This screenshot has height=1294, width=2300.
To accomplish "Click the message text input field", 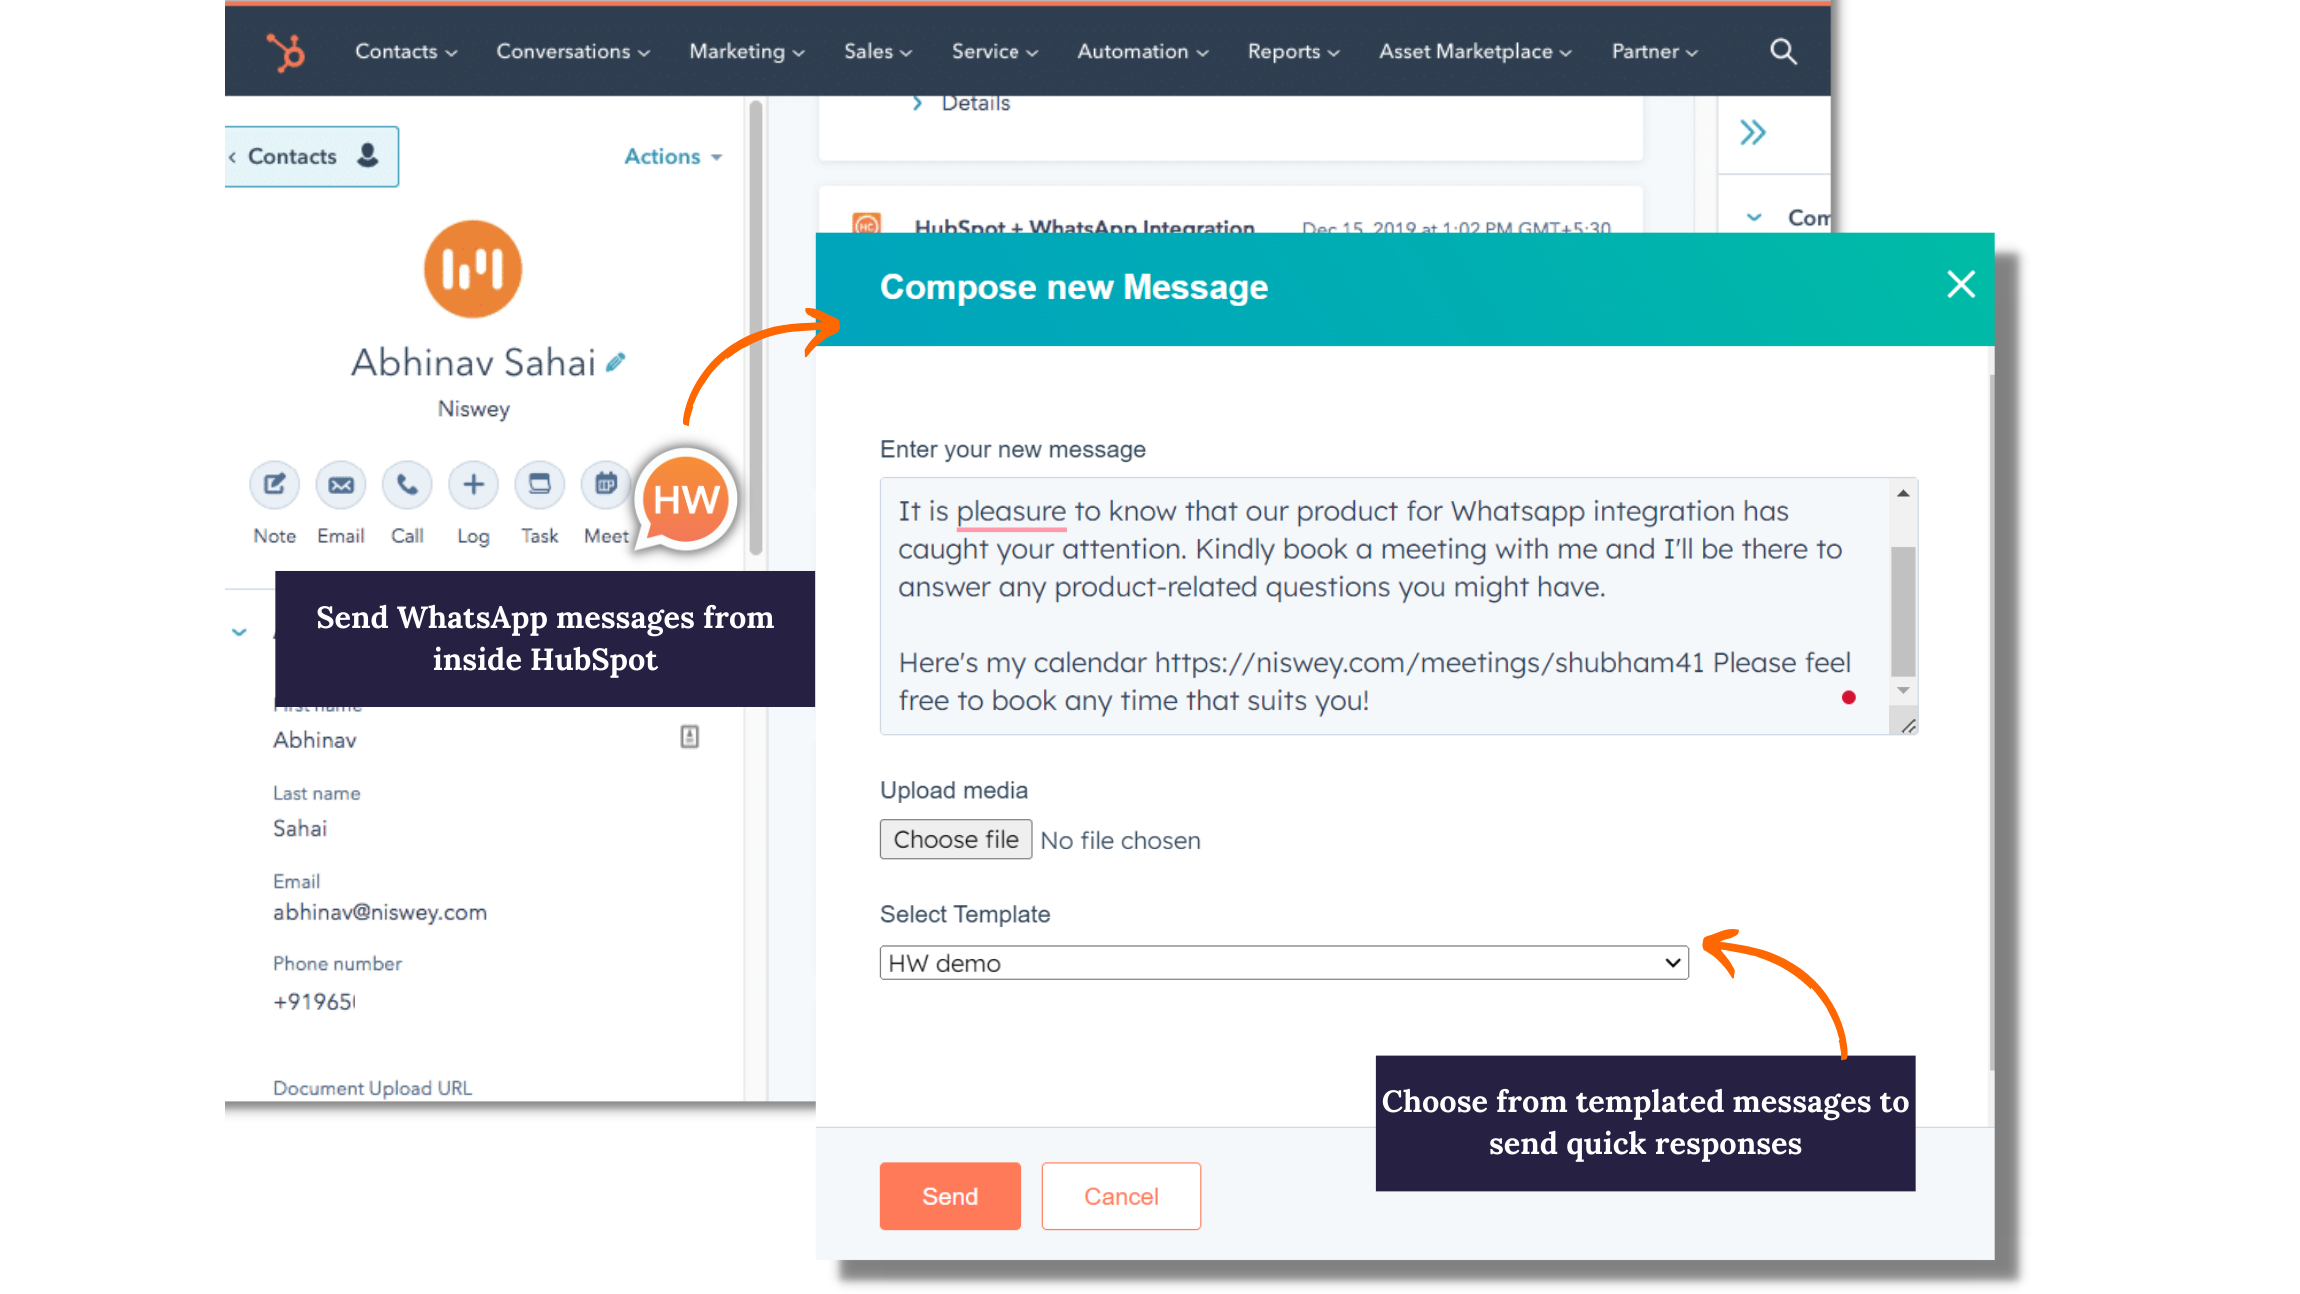I will pos(1396,605).
